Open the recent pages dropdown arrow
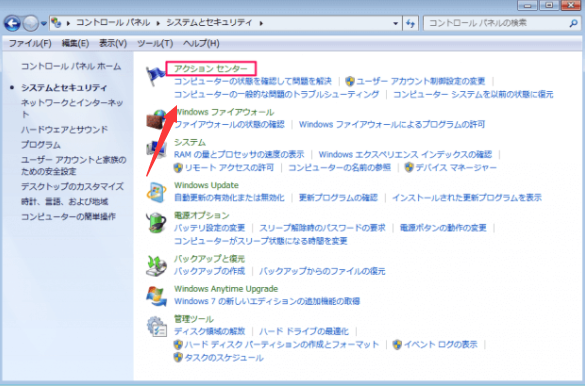This screenshot has height=386, width=585. click(44, 24)
